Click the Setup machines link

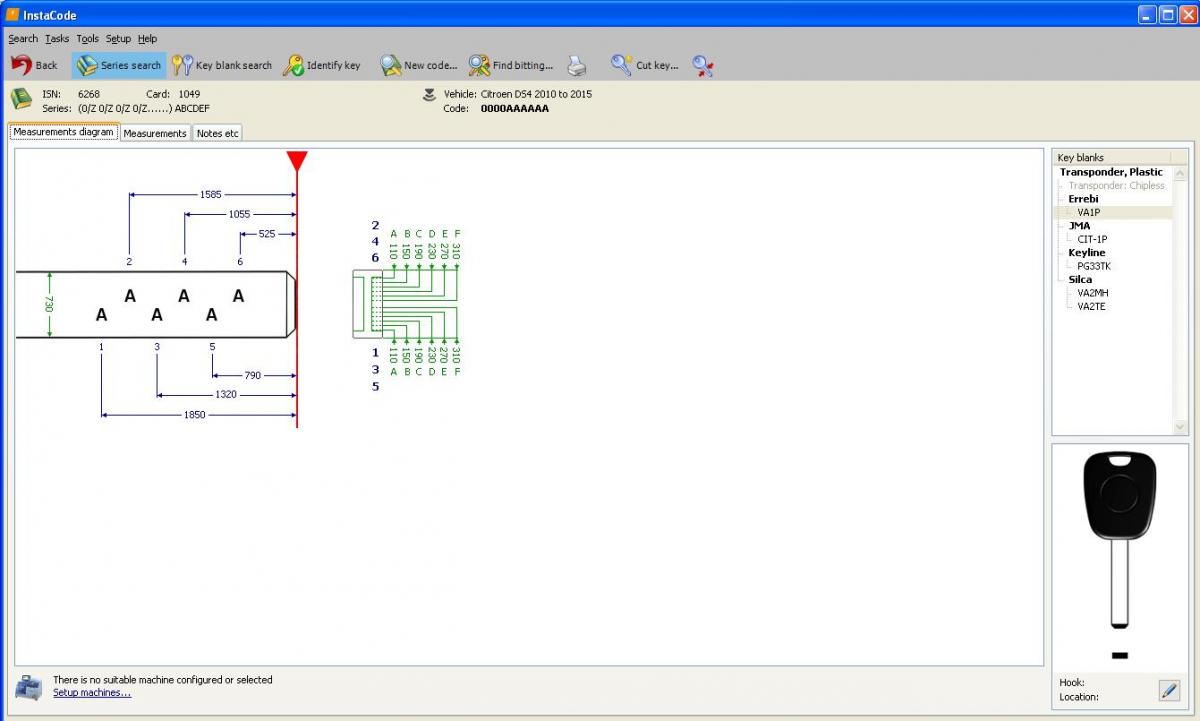[x=92, y=692]
